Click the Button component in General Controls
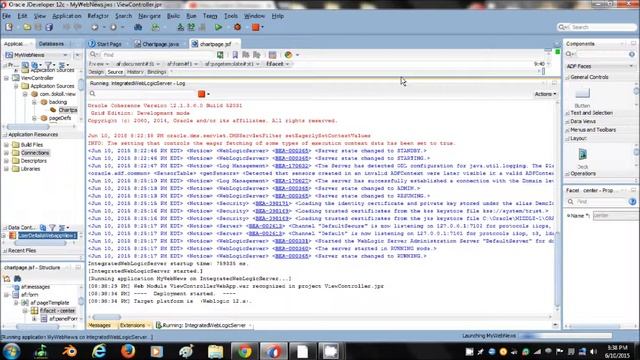640x360 pixels. coord(582,97)
